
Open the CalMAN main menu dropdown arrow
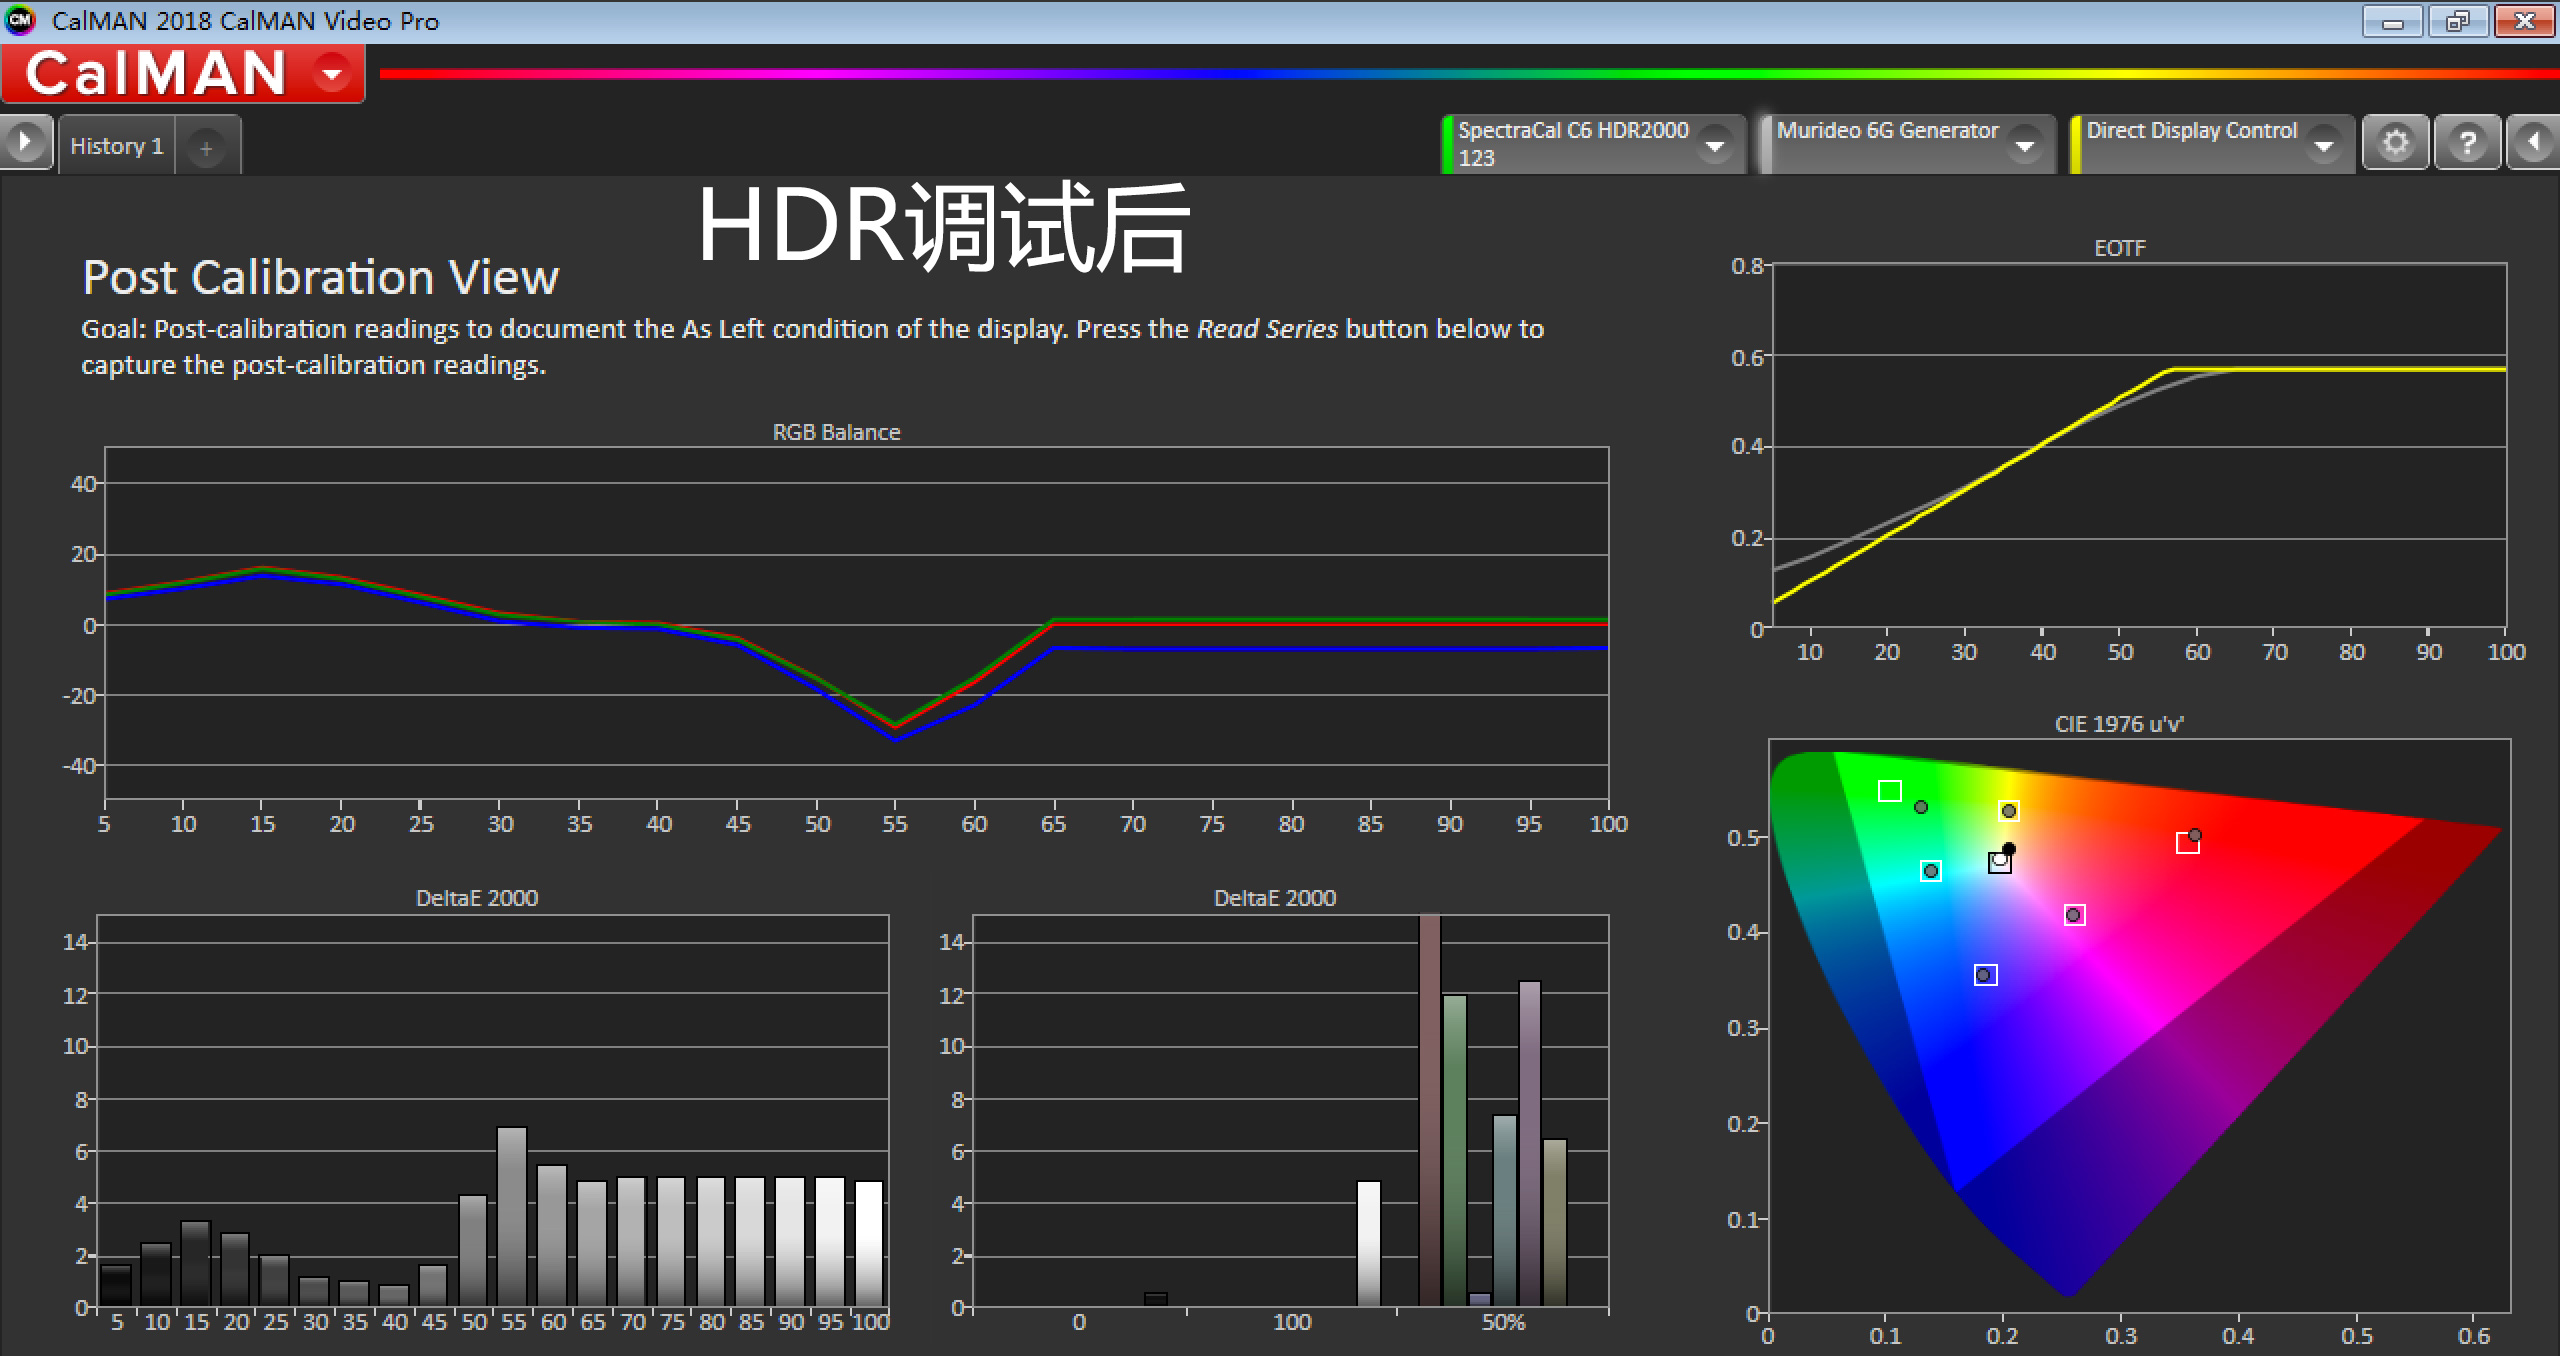point(330,73)
